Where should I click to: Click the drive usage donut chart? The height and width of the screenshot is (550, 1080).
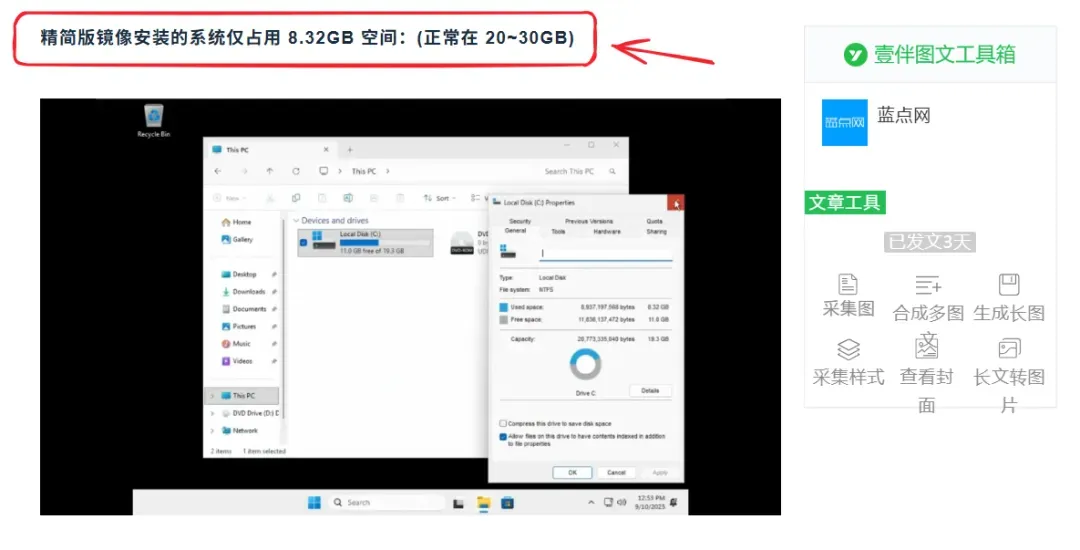(x=585, y=365)
